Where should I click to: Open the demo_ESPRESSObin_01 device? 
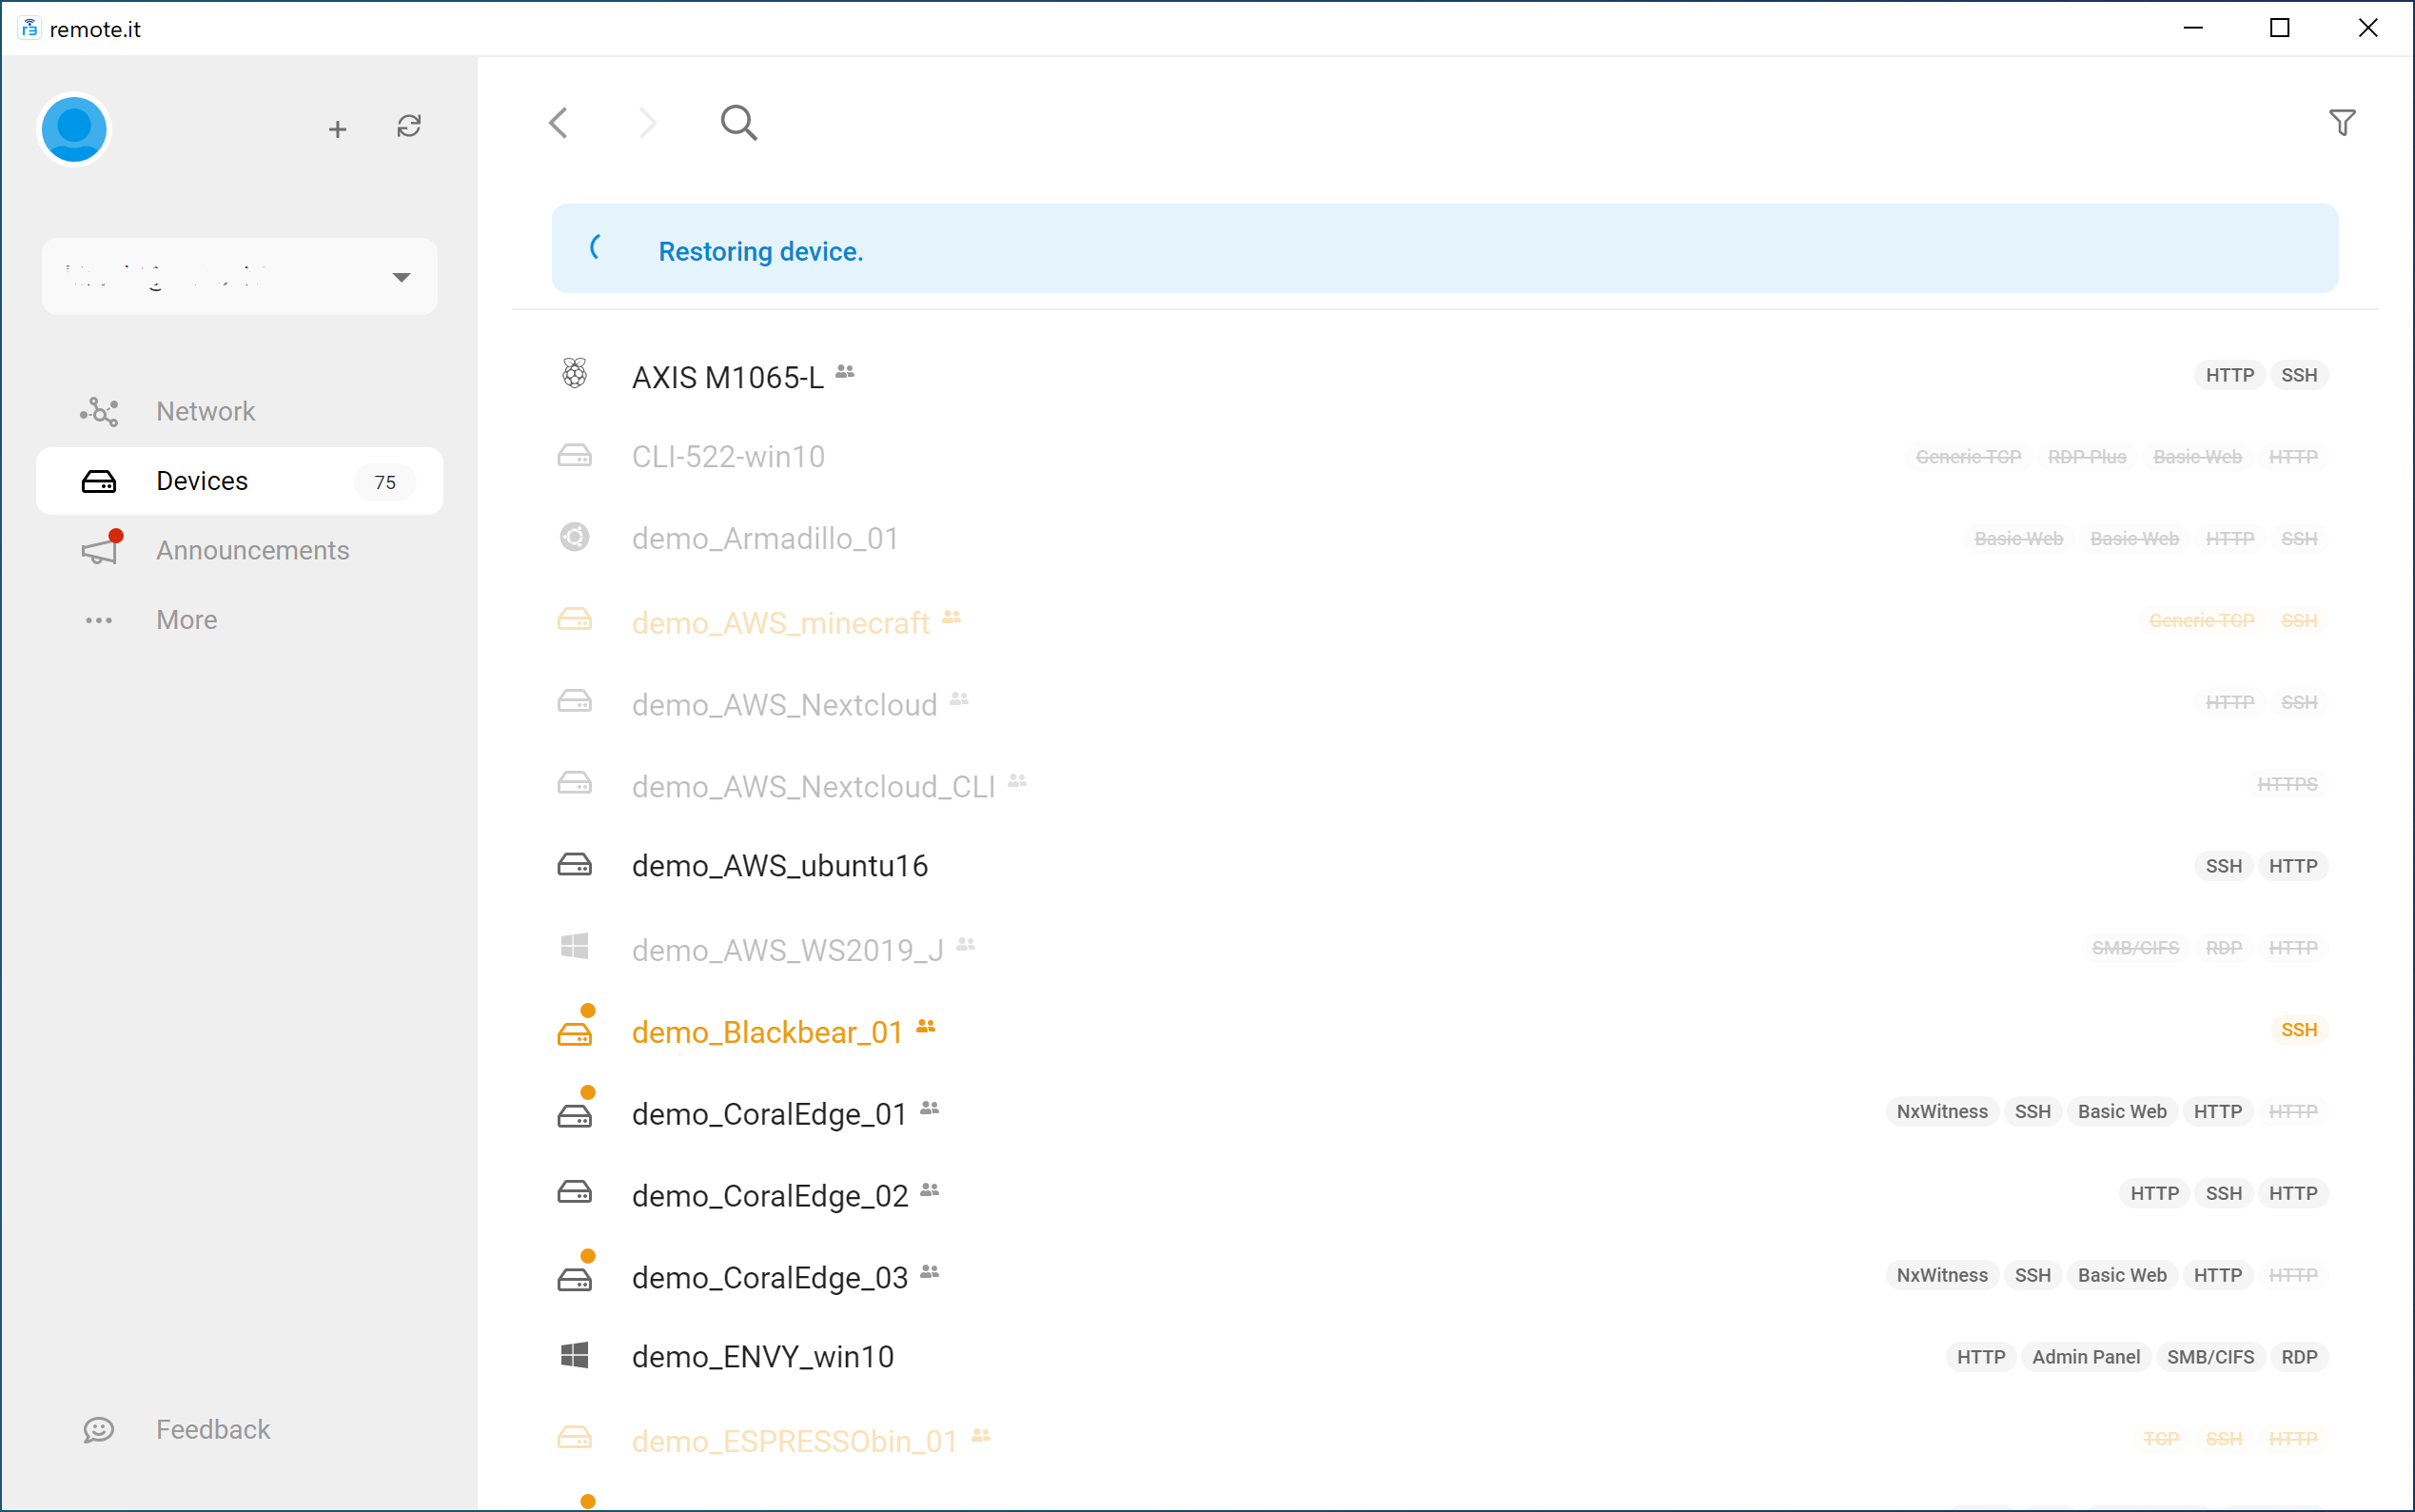click(795, 1441)
